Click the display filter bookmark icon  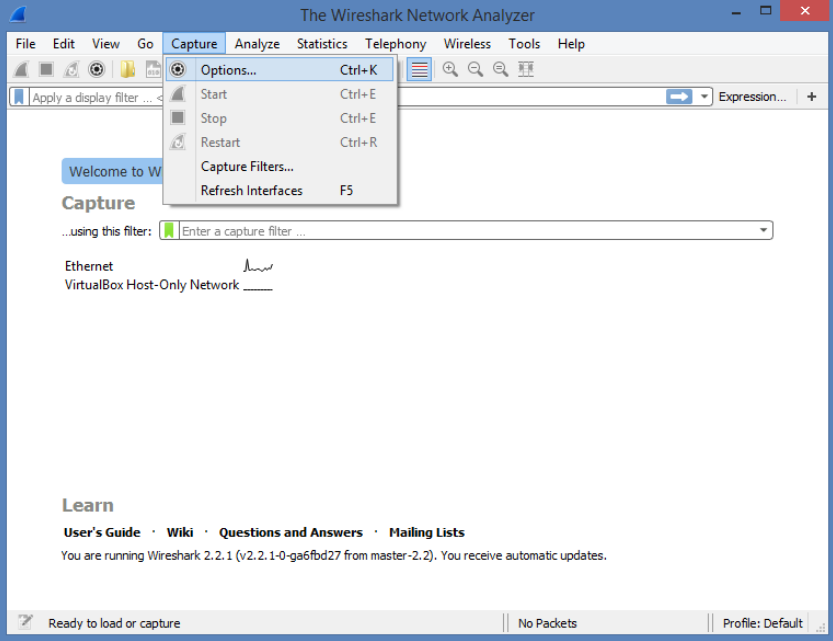click(19, 97)
